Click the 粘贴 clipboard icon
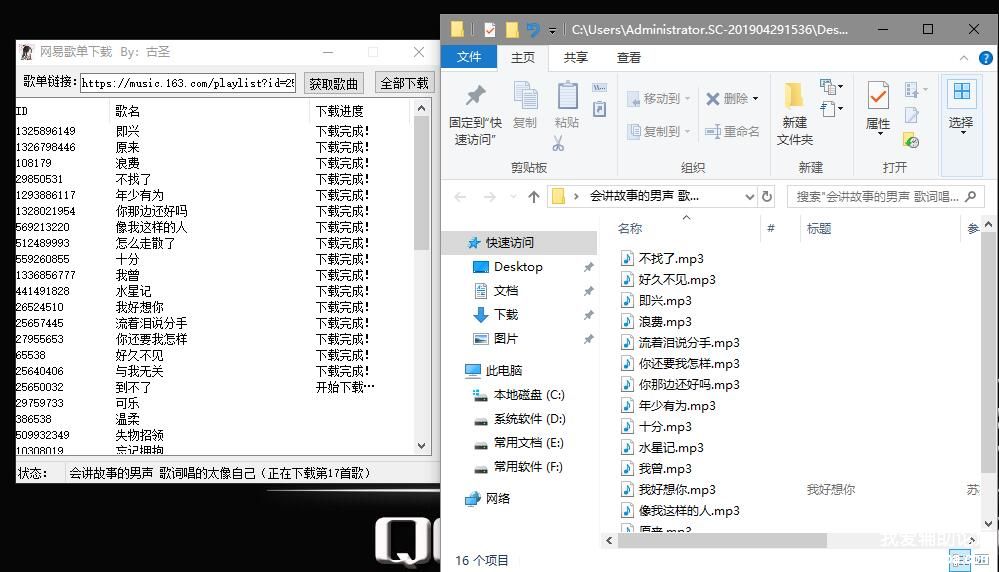This screenshot has height=572, width=999. coord(567,97)
